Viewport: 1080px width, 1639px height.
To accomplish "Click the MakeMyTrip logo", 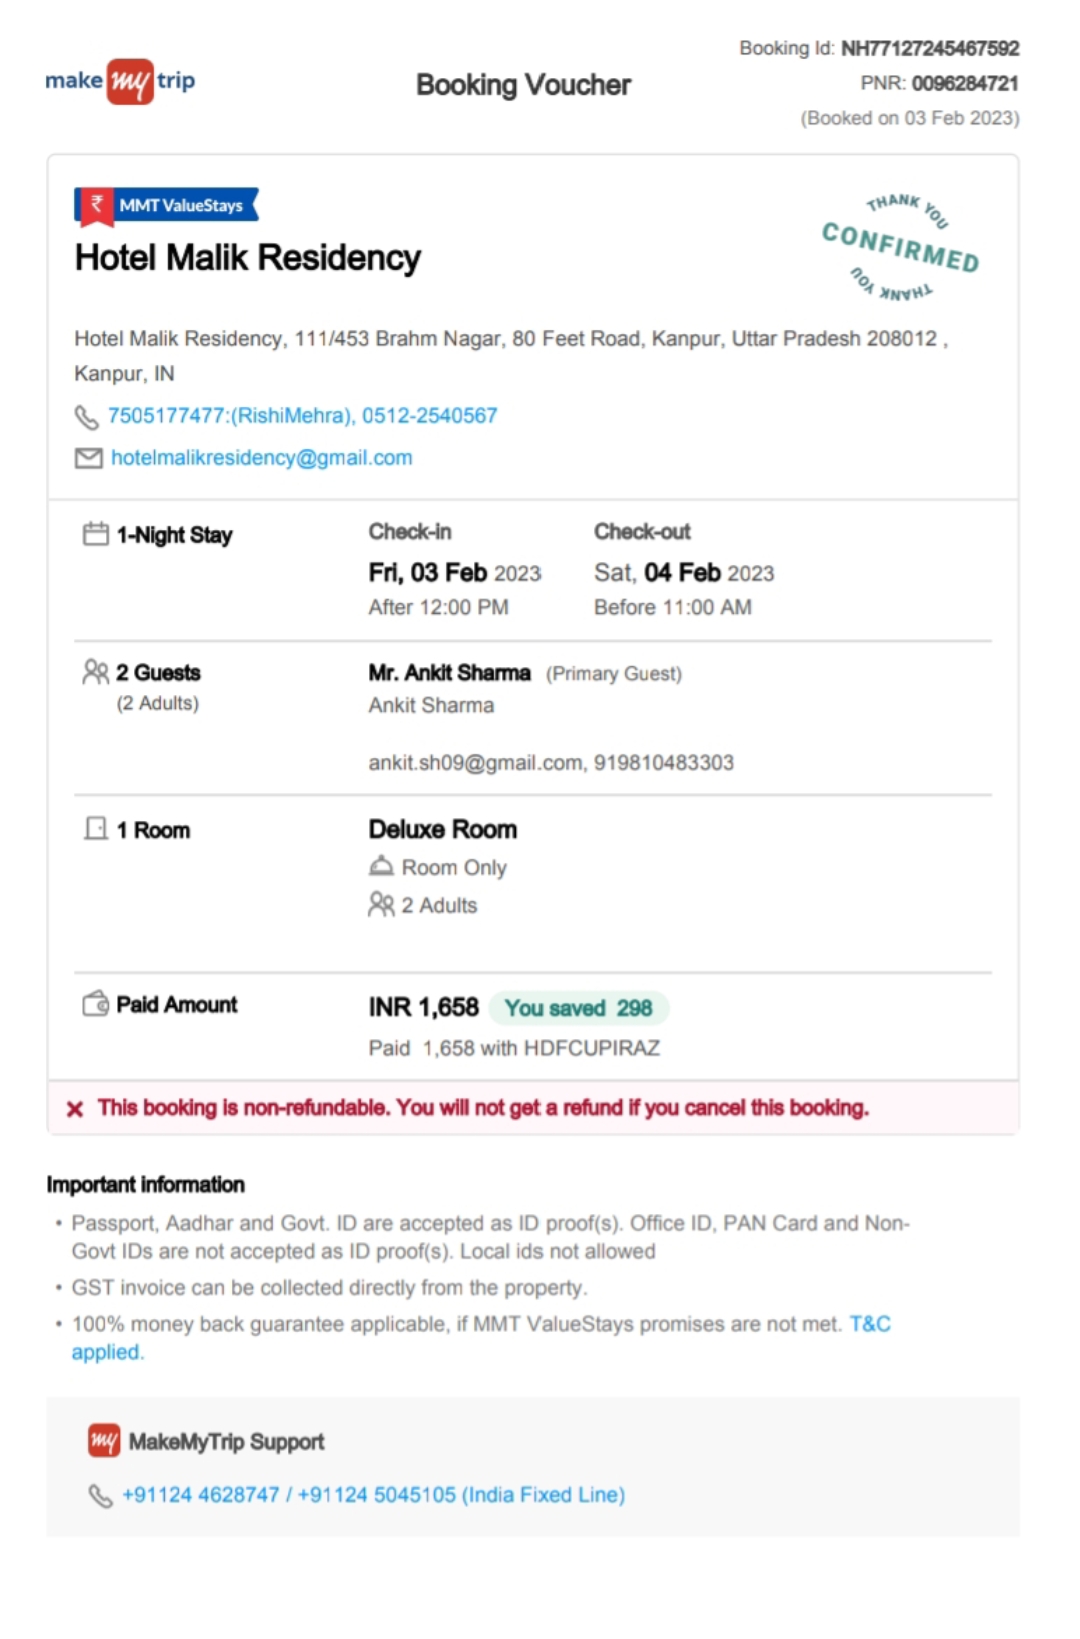I will (120, 81).
